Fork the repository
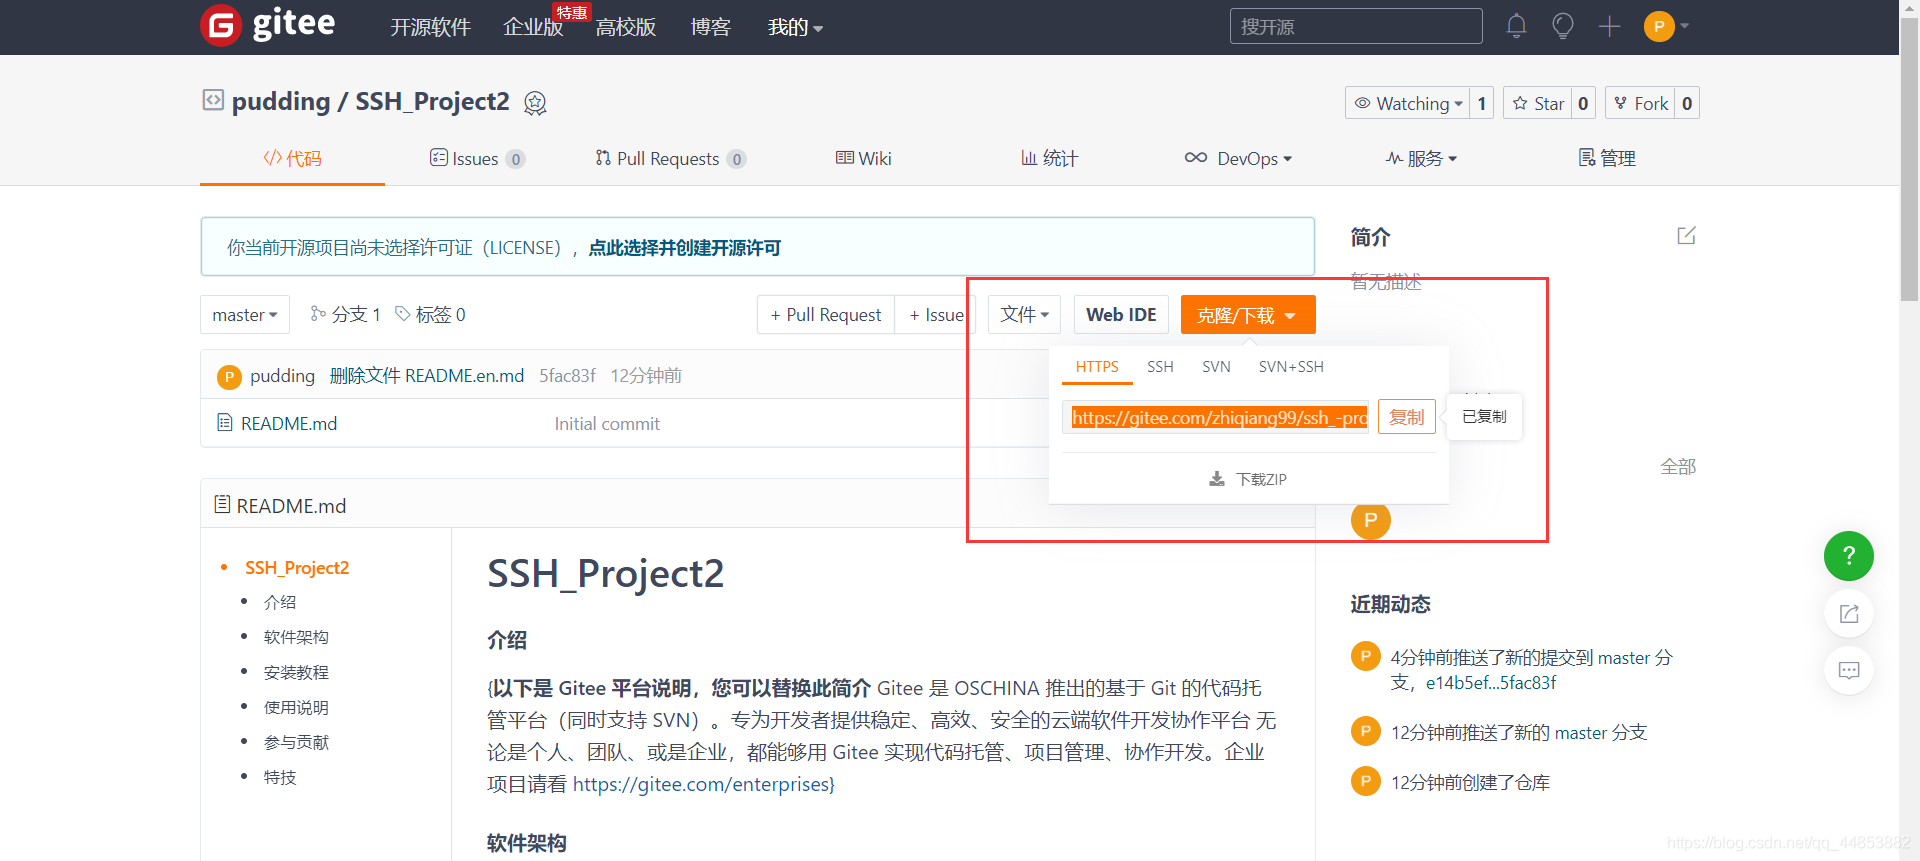 coord(1641,103)
